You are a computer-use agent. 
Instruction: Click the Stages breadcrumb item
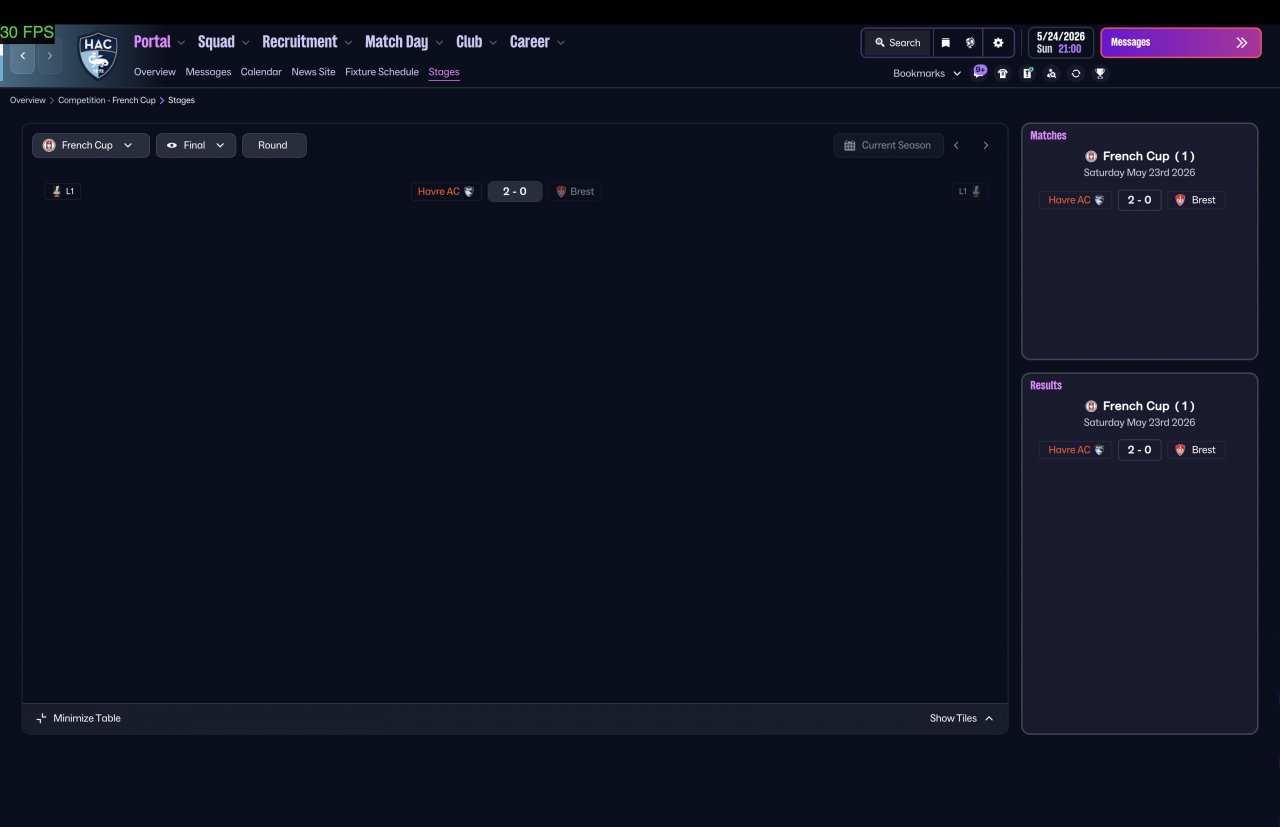coord(181,100)
